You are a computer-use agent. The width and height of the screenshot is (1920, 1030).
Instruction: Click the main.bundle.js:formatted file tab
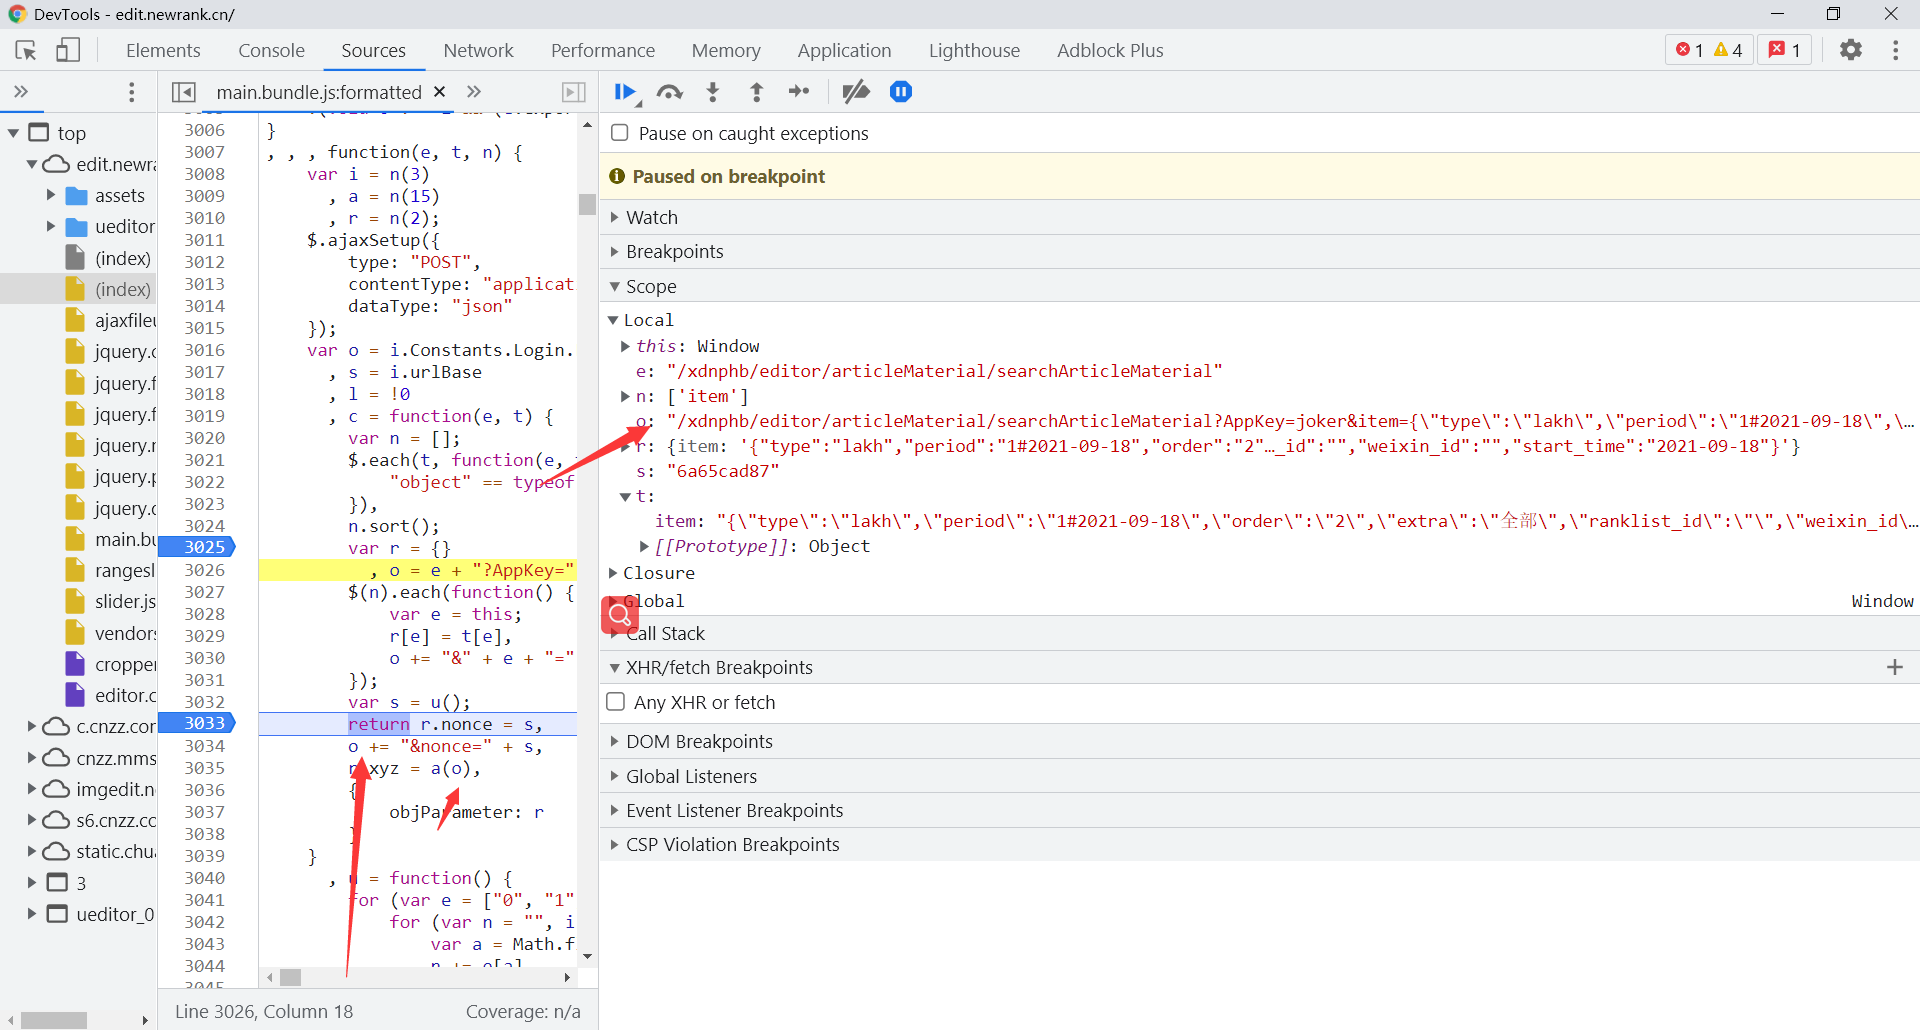[x=318, y=92]
